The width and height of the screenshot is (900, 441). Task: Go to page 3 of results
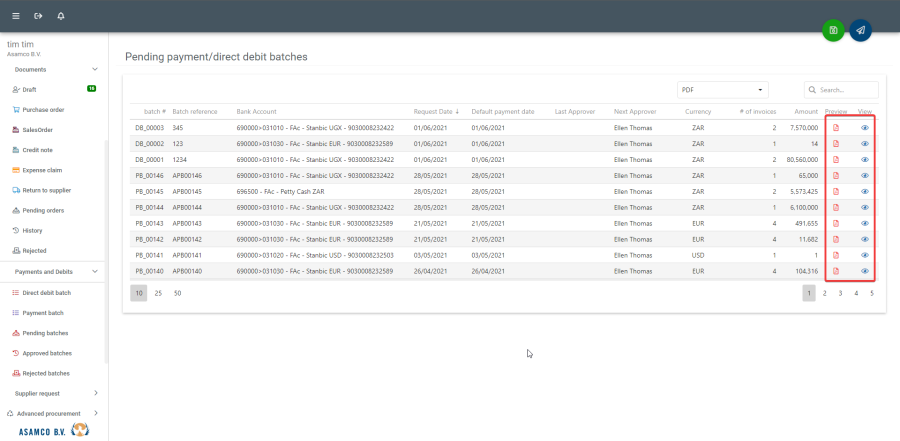point(840,293)
